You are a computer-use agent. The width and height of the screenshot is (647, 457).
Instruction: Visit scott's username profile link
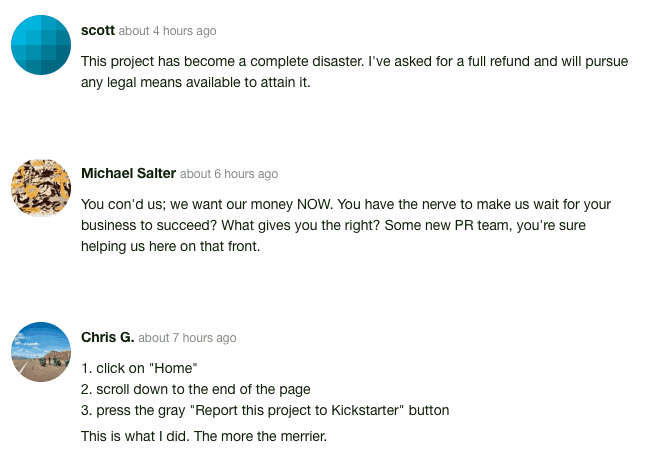[98, 31]
